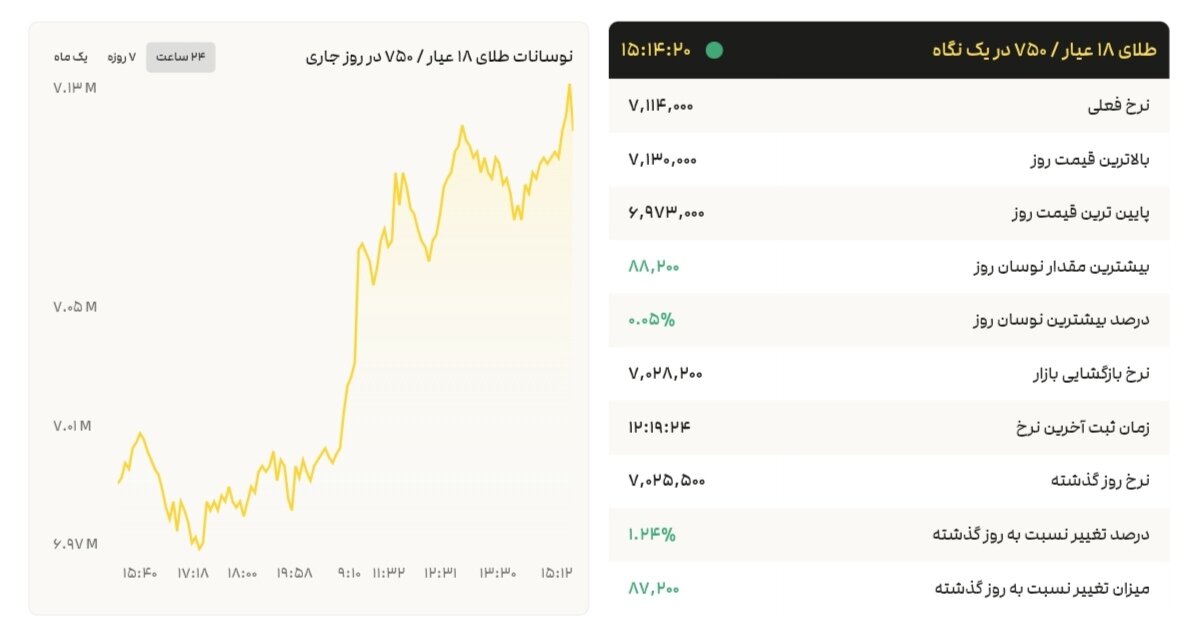Screen dimensions: 1186x625
Task: Select the ۱۵:۱۲ time axis label
Action: (558, 573)
